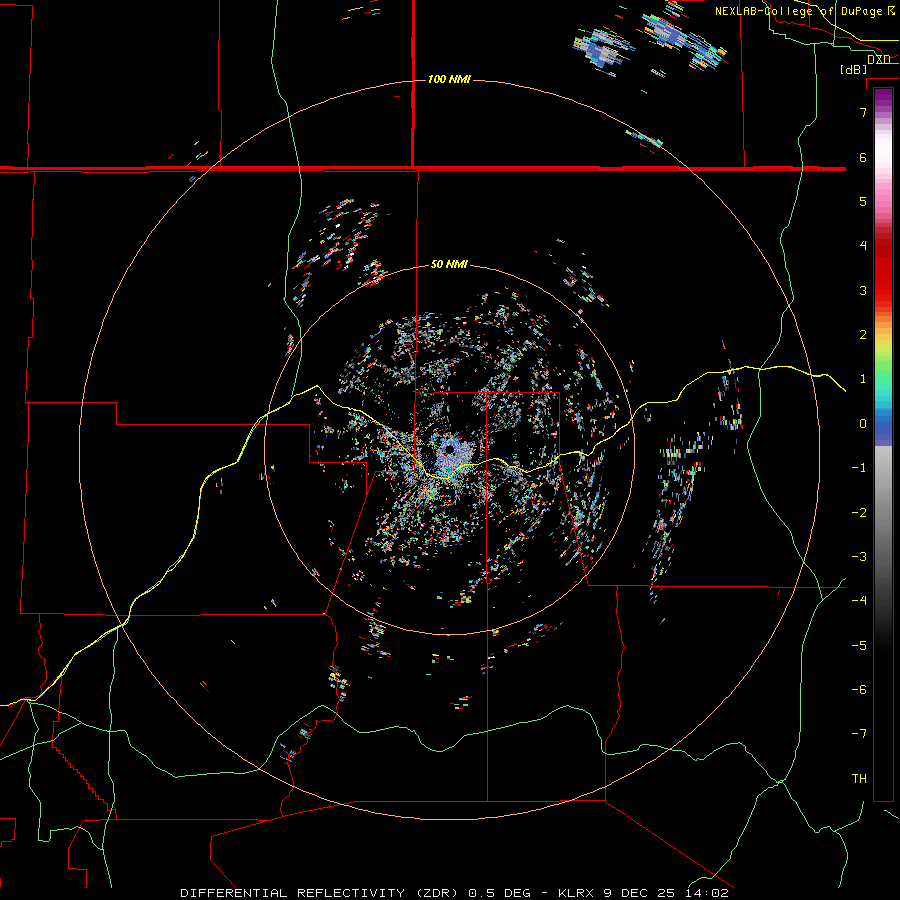Click the 3 value on the ZDR scale
Image resolution: width=900 pixels, height=900 pixels.
pyautogui.click(x=863, y=290)
